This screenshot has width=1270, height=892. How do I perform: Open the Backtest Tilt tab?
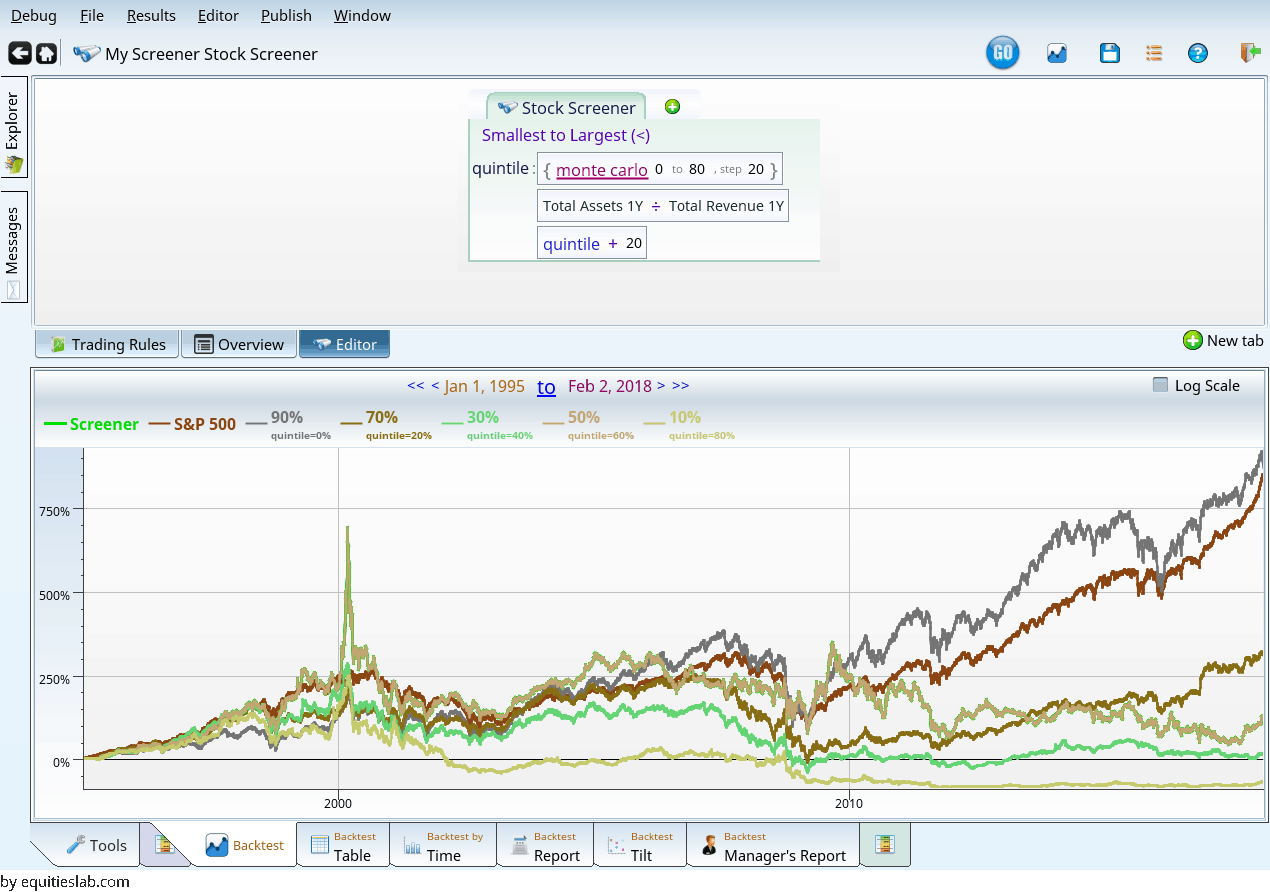(640, 846)
